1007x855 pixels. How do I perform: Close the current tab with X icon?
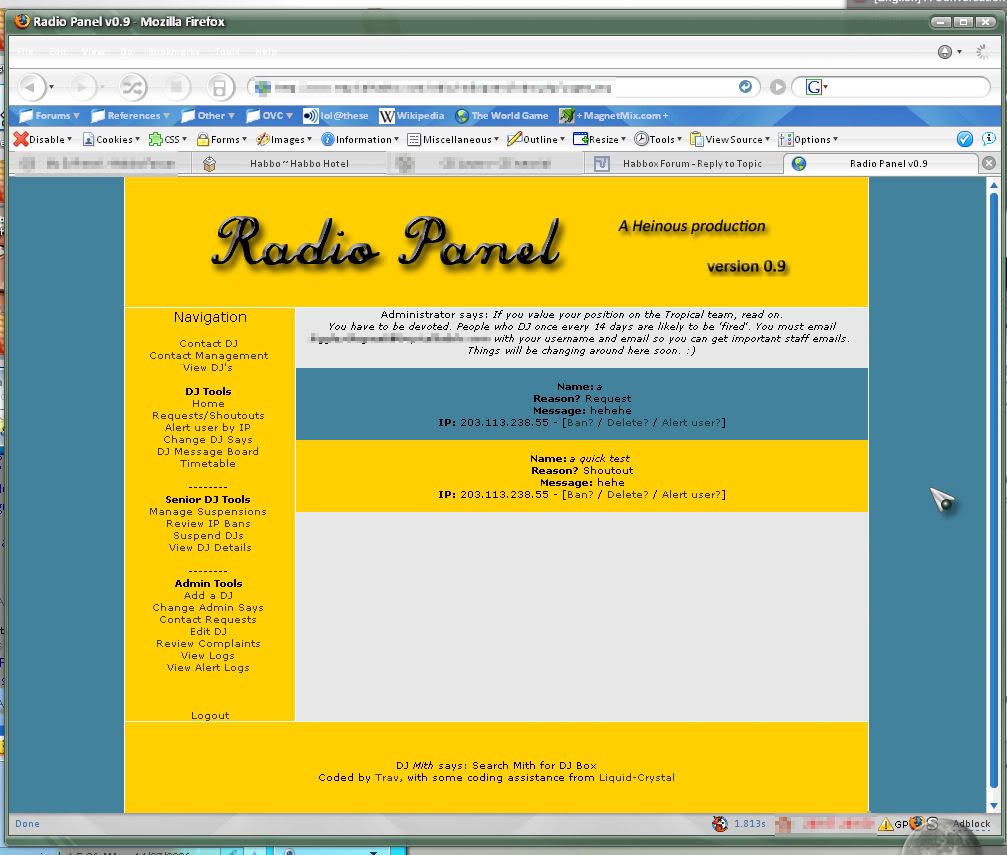coord(988,163)
